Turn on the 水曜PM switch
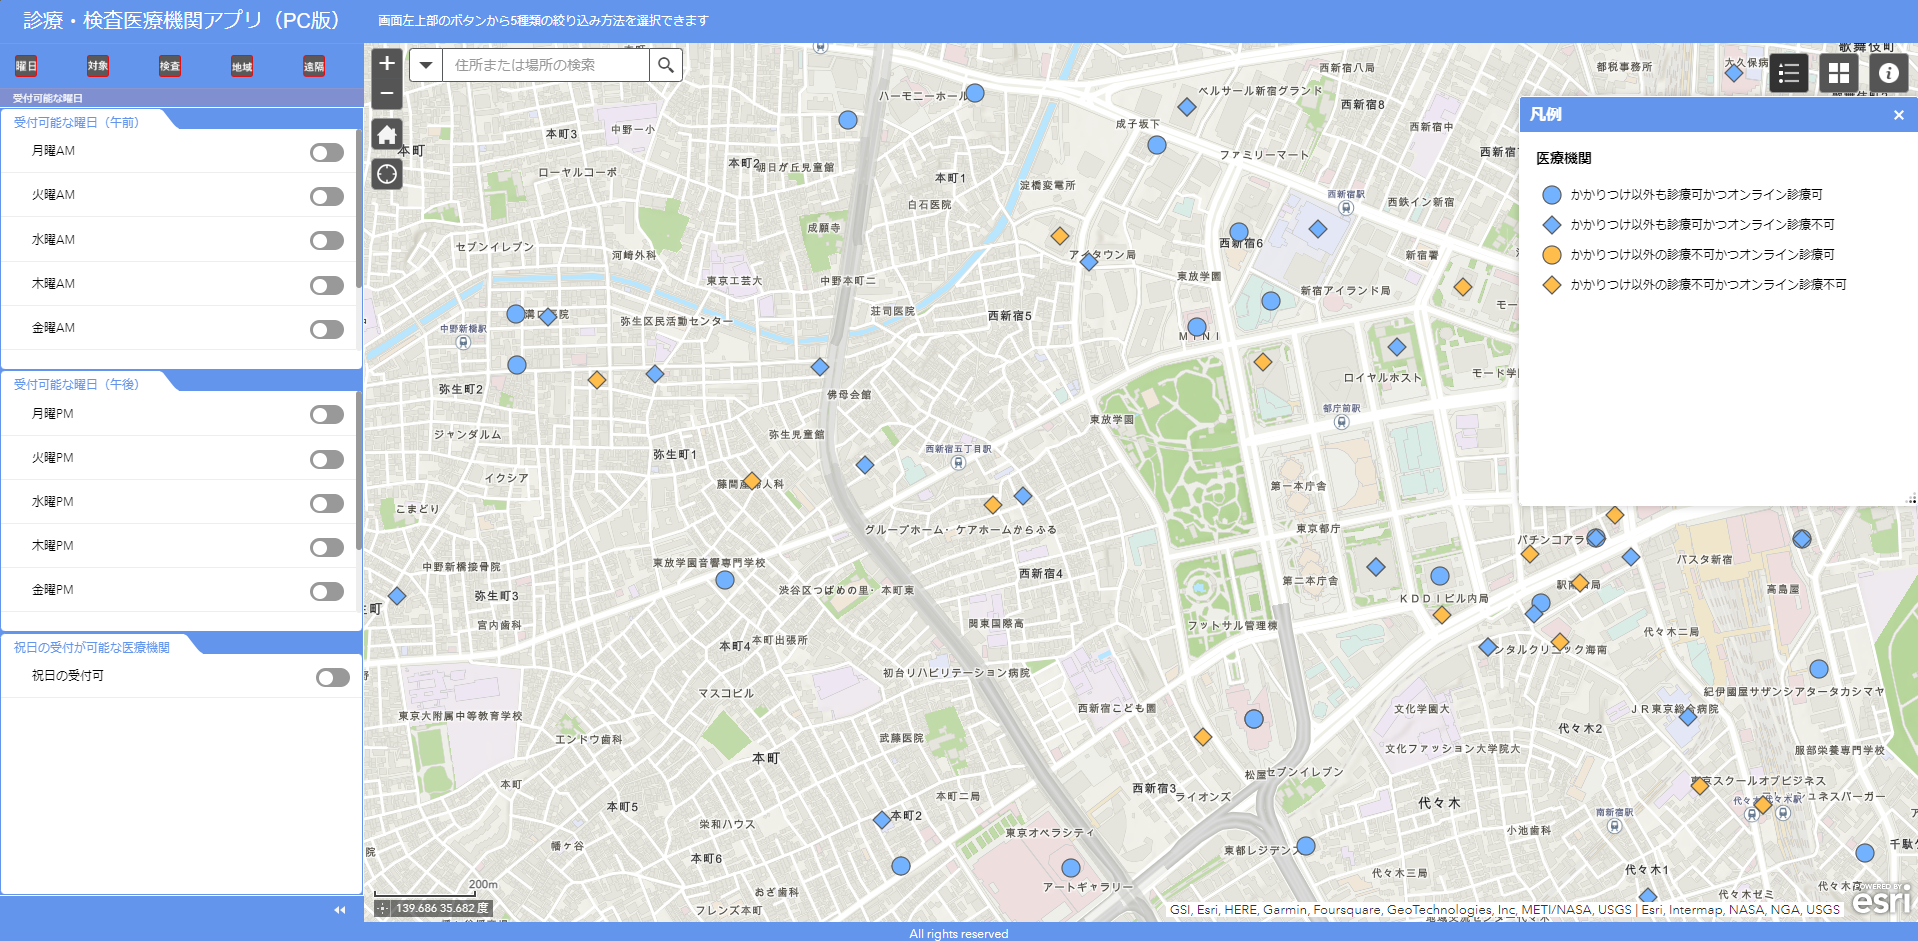This screenshot has height=941, width=1918. coord(326,503)
